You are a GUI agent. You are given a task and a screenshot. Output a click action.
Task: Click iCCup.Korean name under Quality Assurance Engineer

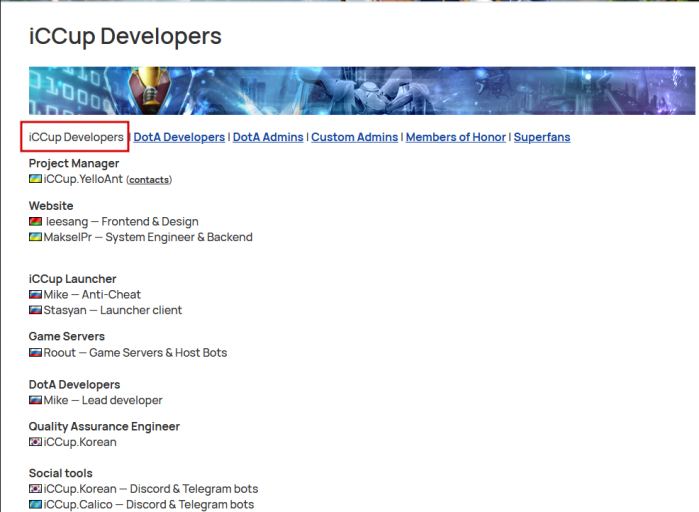(80, 442)
